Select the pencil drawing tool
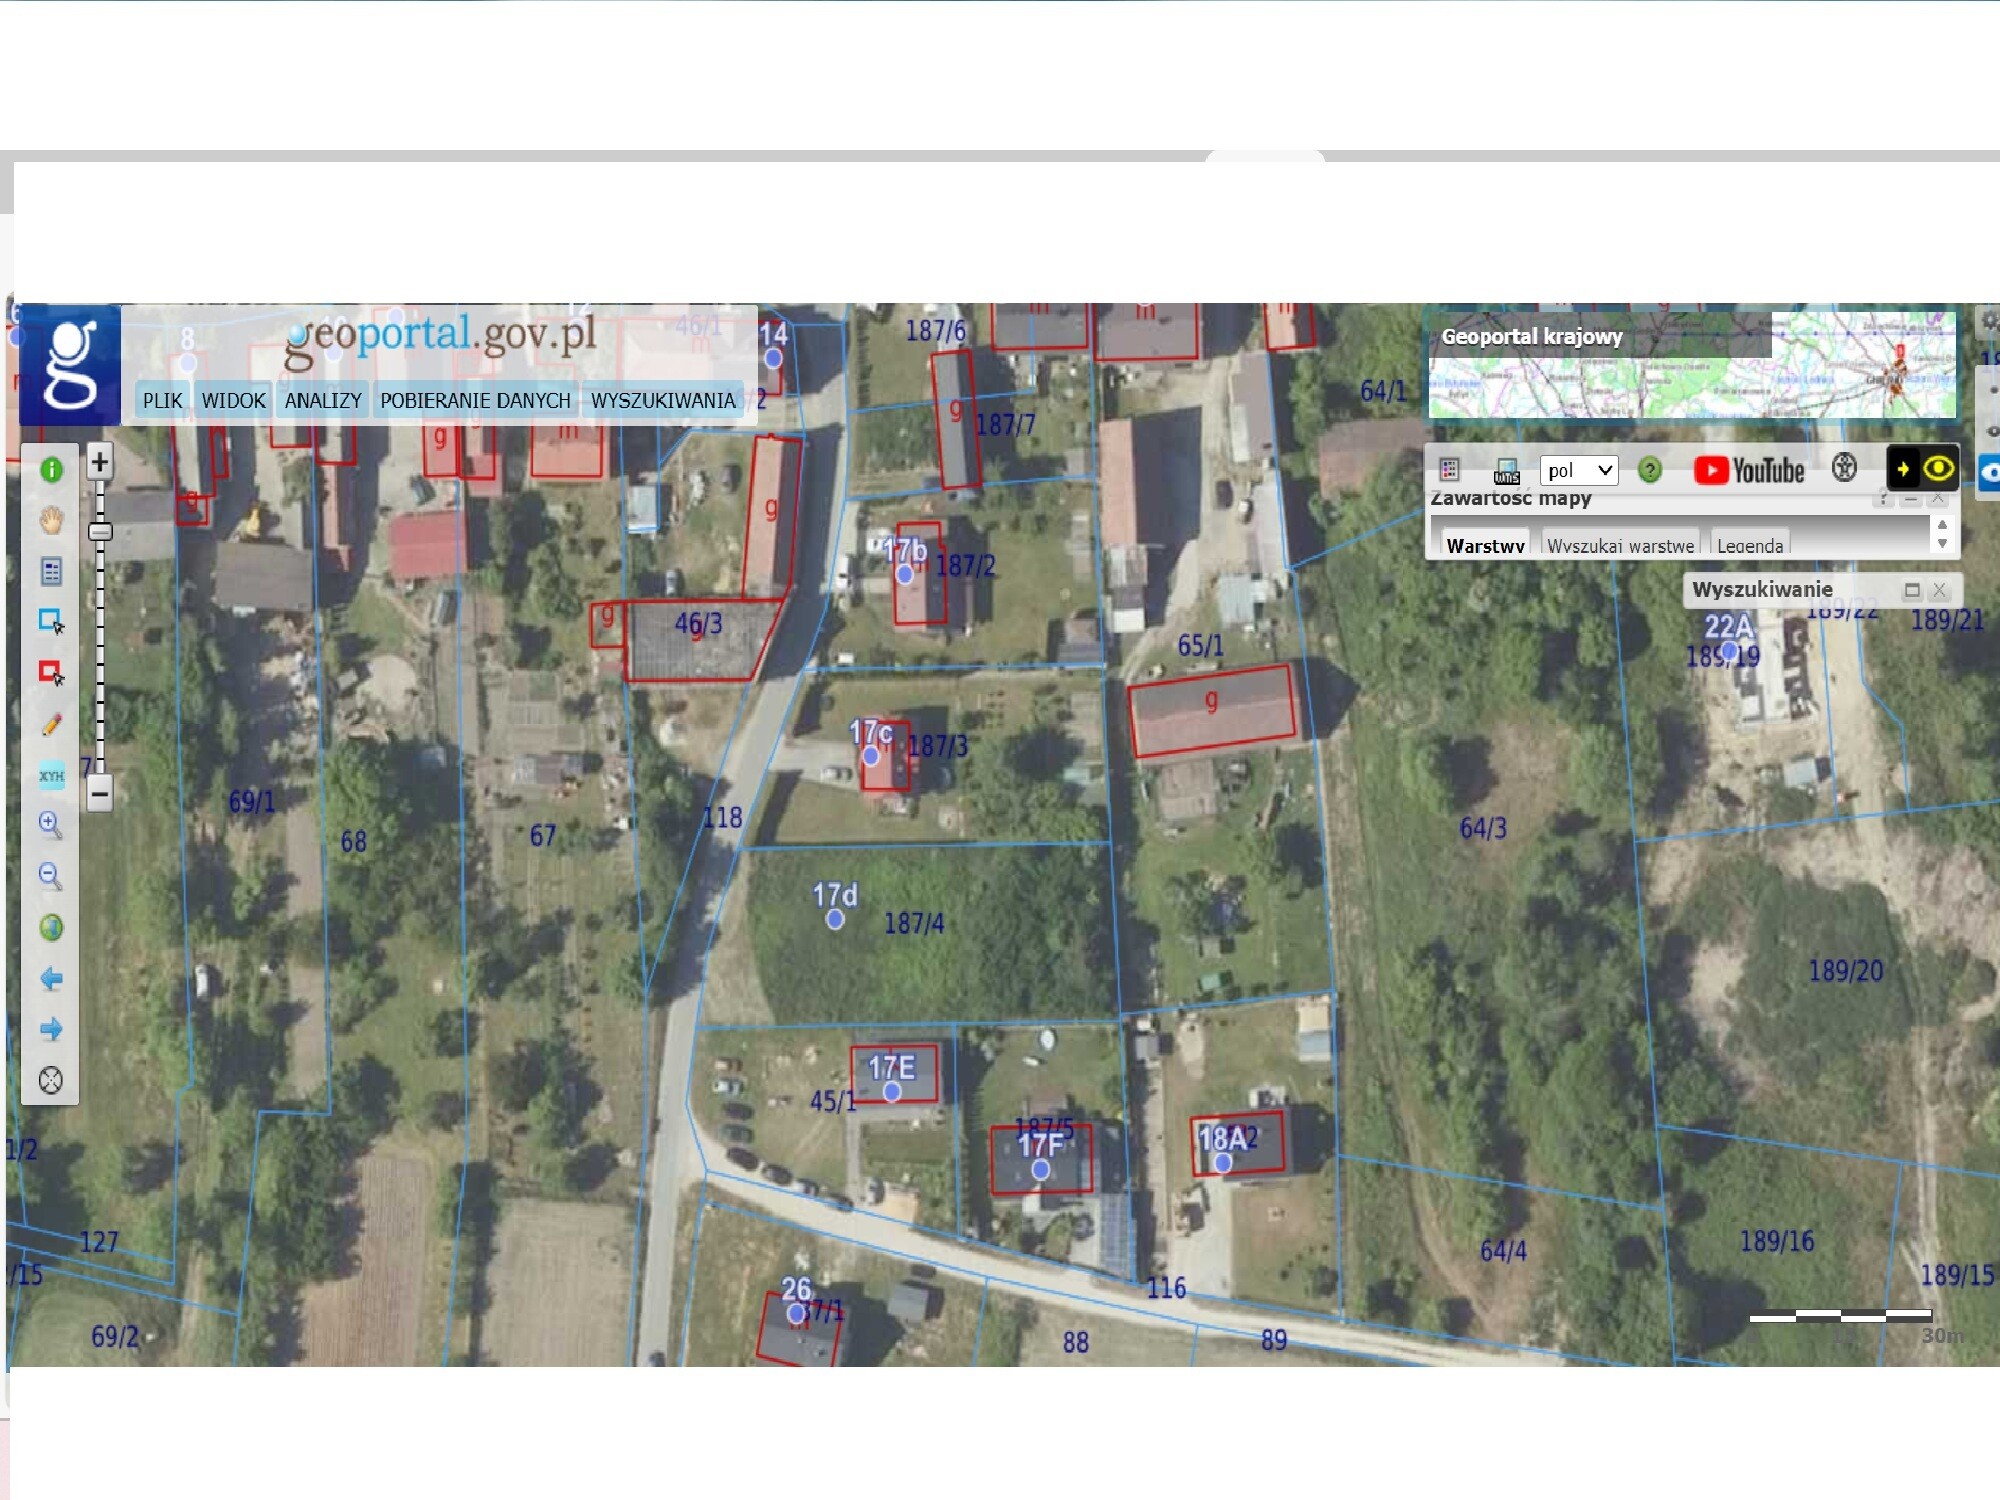Viewport: 2000px width, 1500px height. tap(51, 725)
